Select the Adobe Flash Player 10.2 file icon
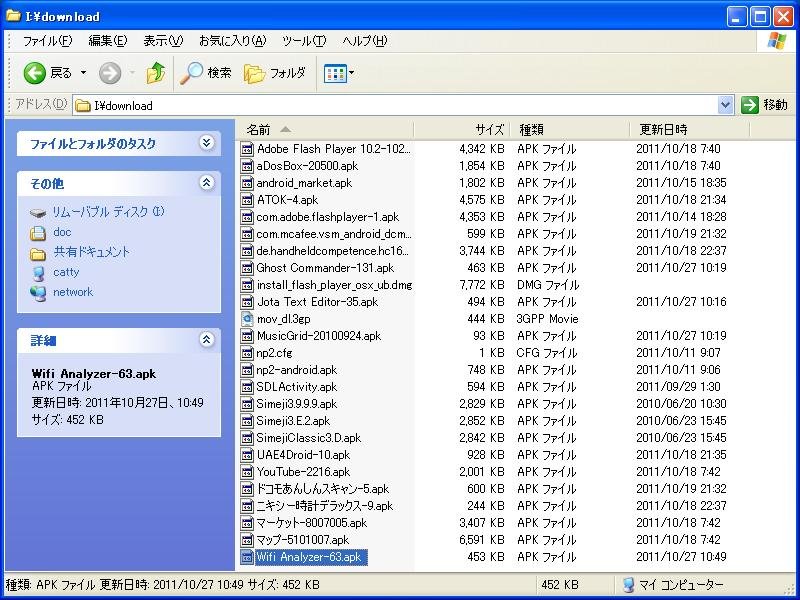800x600 pixels. coord(247,149)
